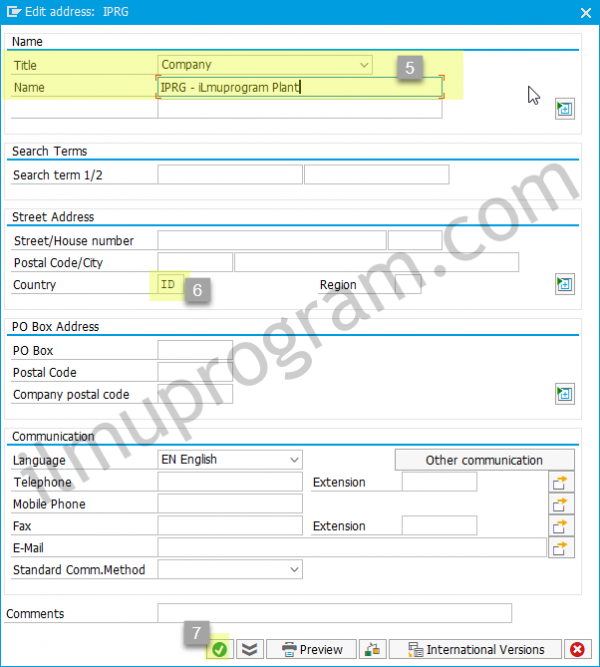Click the icon button next to Preview

(x=372, y=650)
